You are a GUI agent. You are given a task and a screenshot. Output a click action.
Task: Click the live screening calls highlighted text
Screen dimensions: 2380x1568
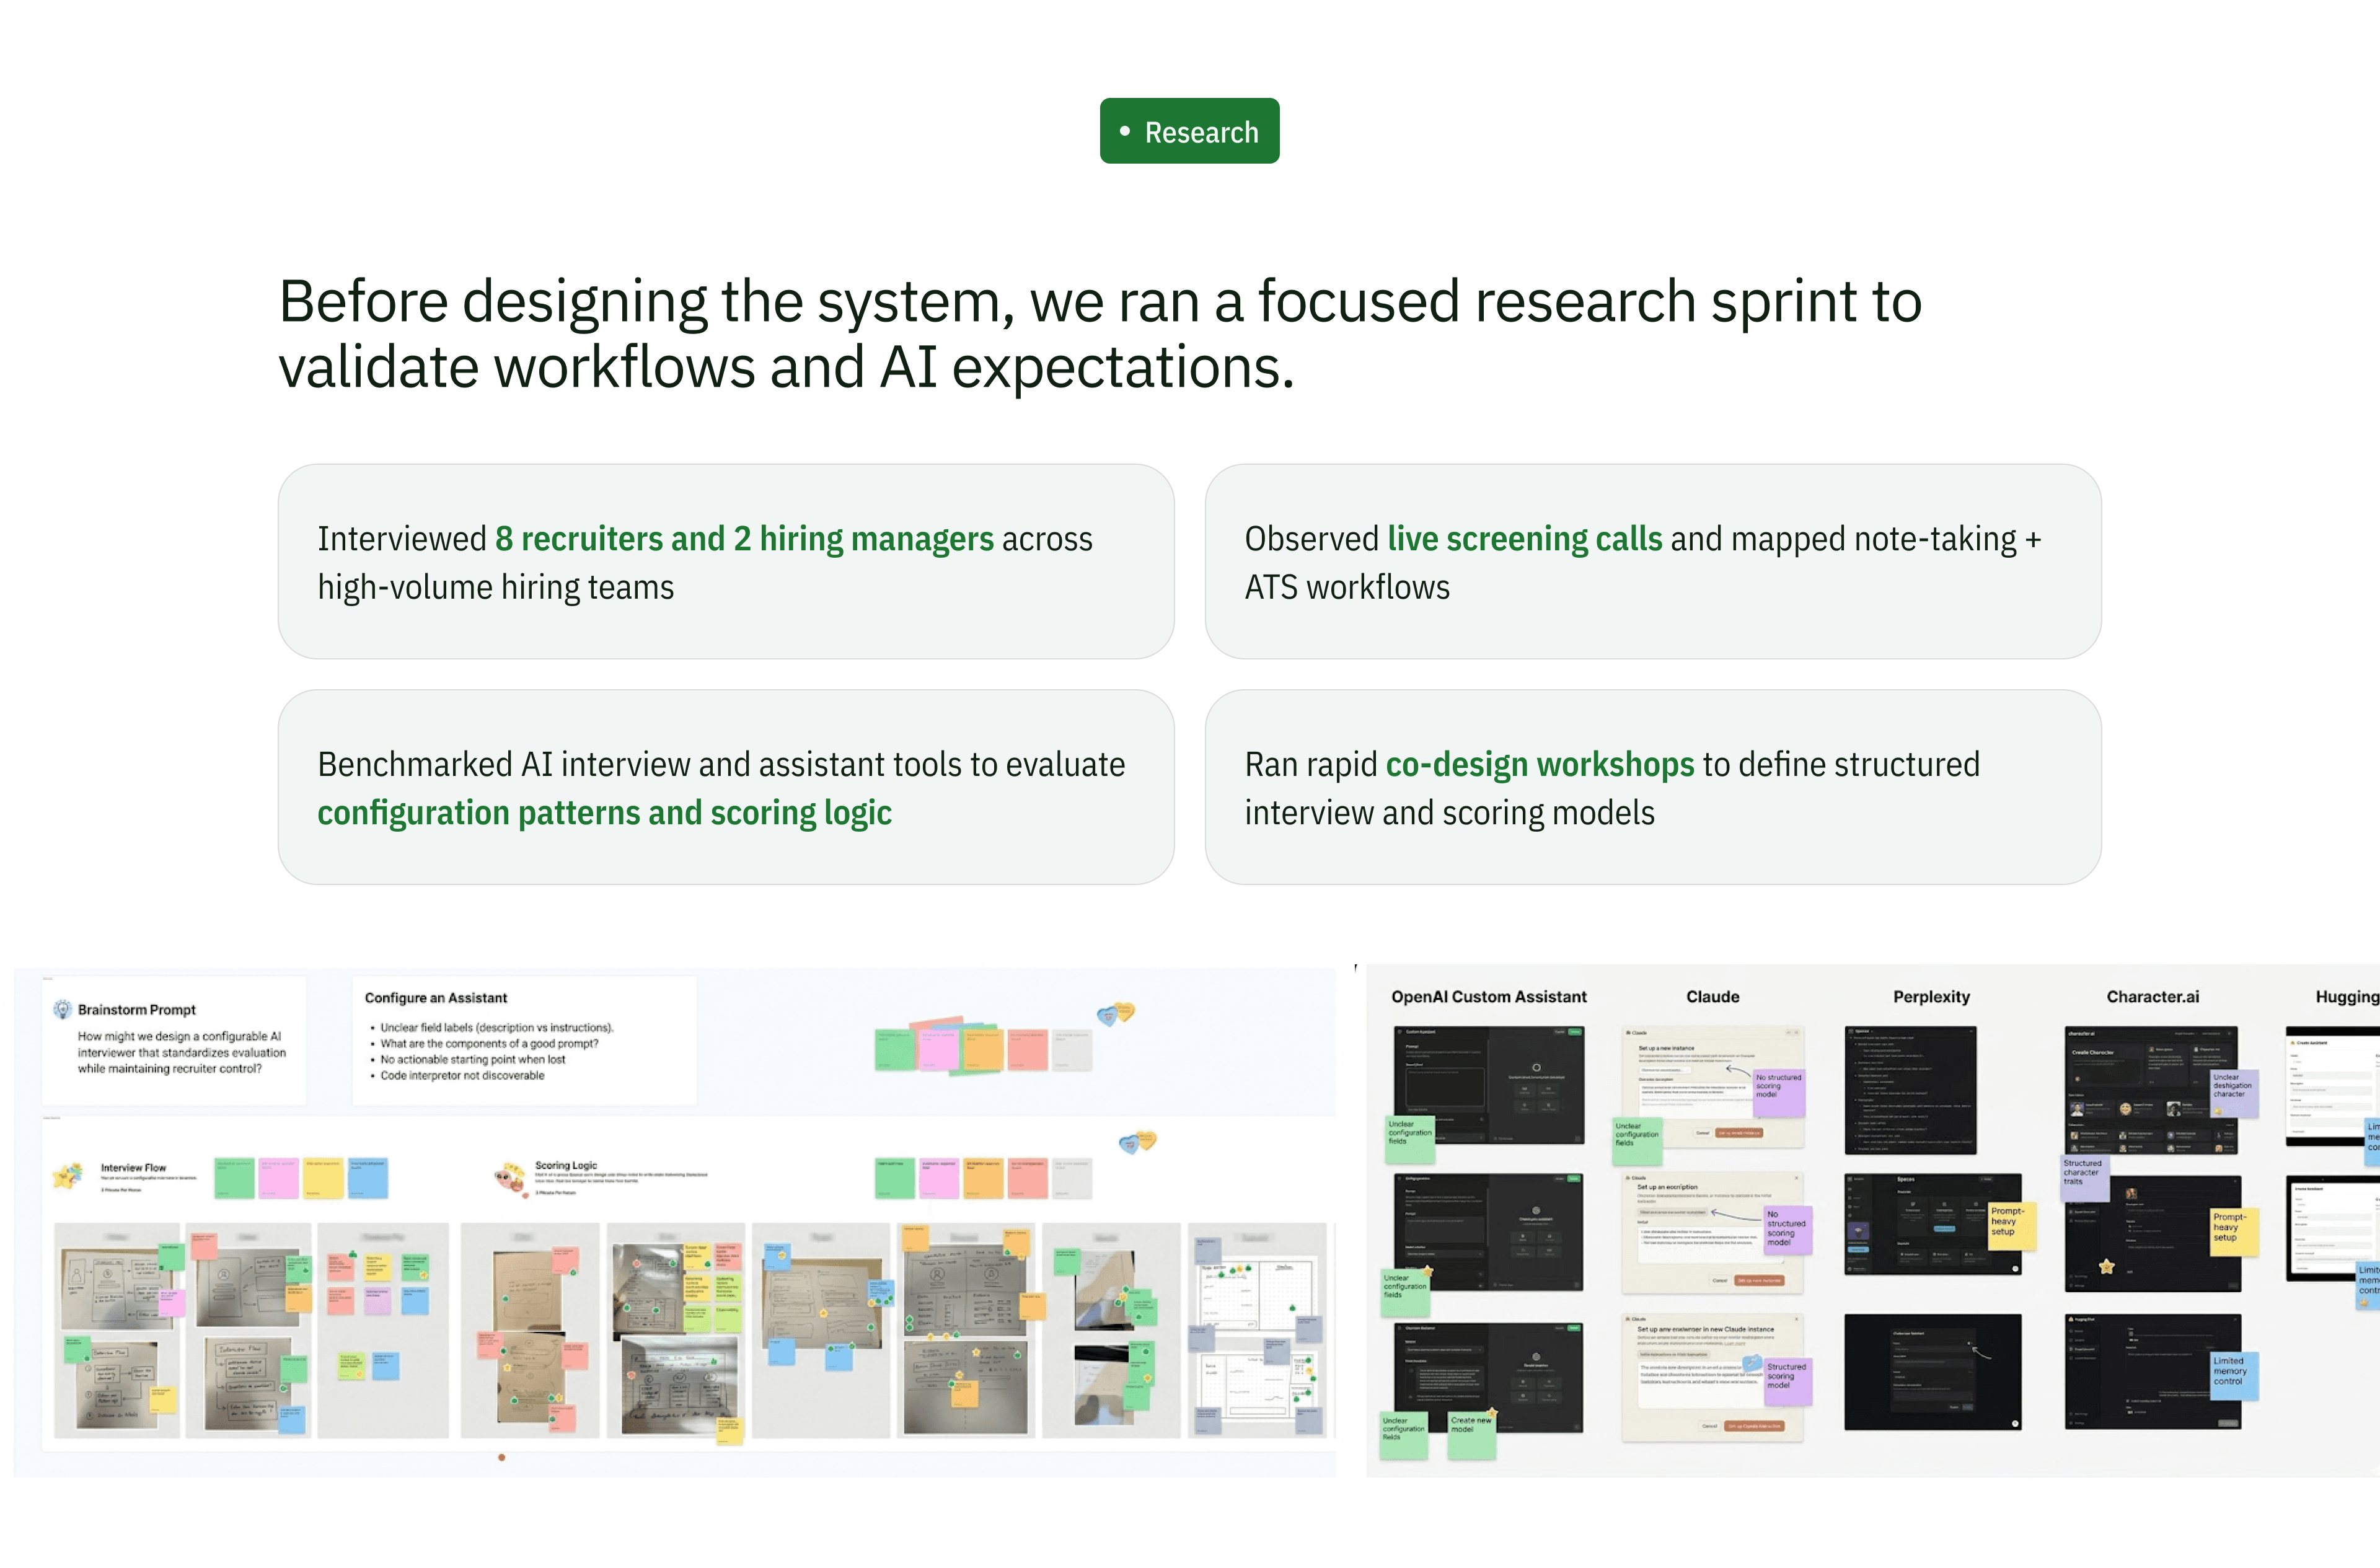[x=1524, y=539]
